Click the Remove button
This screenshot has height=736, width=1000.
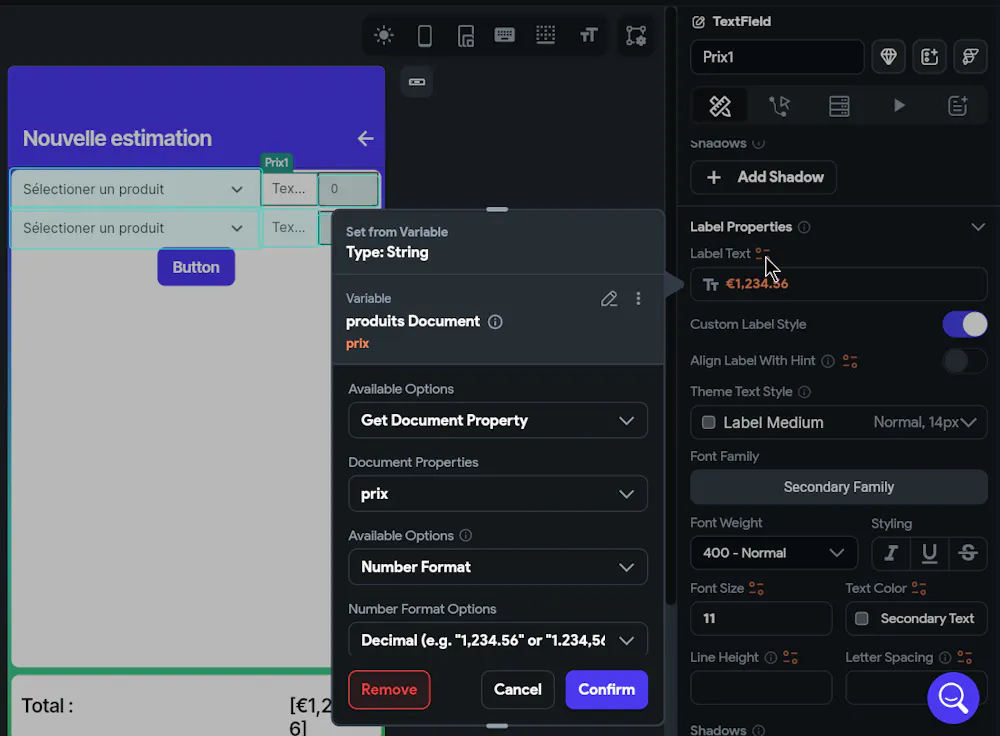click(389, 689)
